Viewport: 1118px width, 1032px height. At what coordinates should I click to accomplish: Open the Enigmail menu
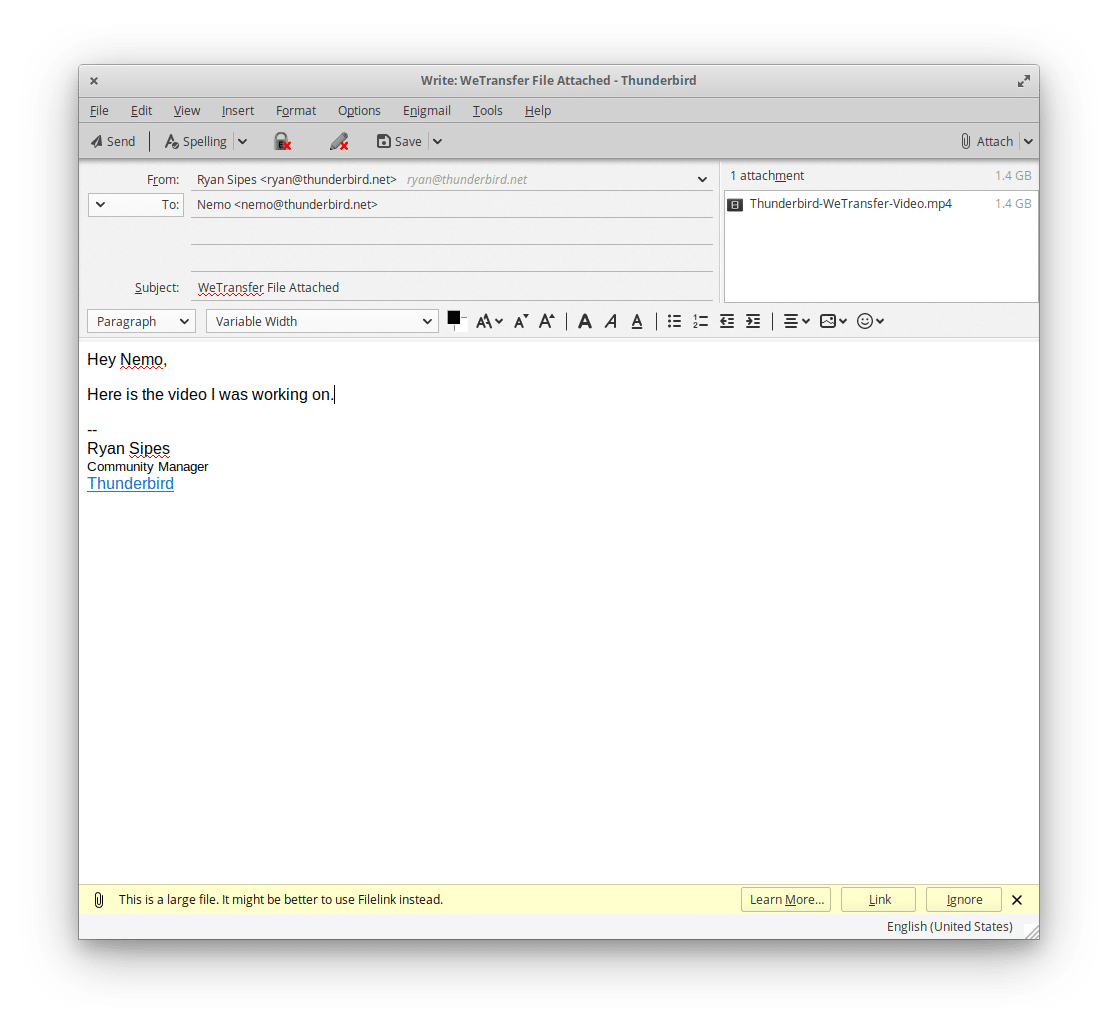pos(427,110)
